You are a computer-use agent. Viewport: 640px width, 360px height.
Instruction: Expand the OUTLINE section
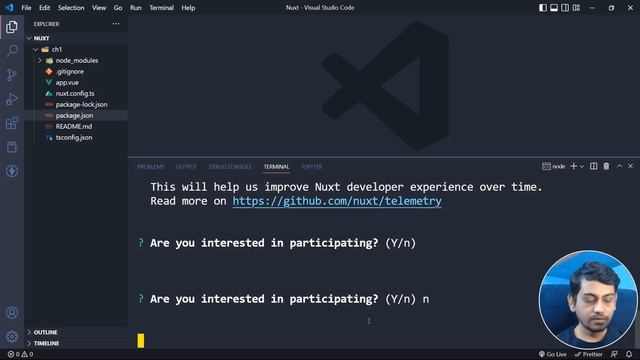tap(45, 332)
